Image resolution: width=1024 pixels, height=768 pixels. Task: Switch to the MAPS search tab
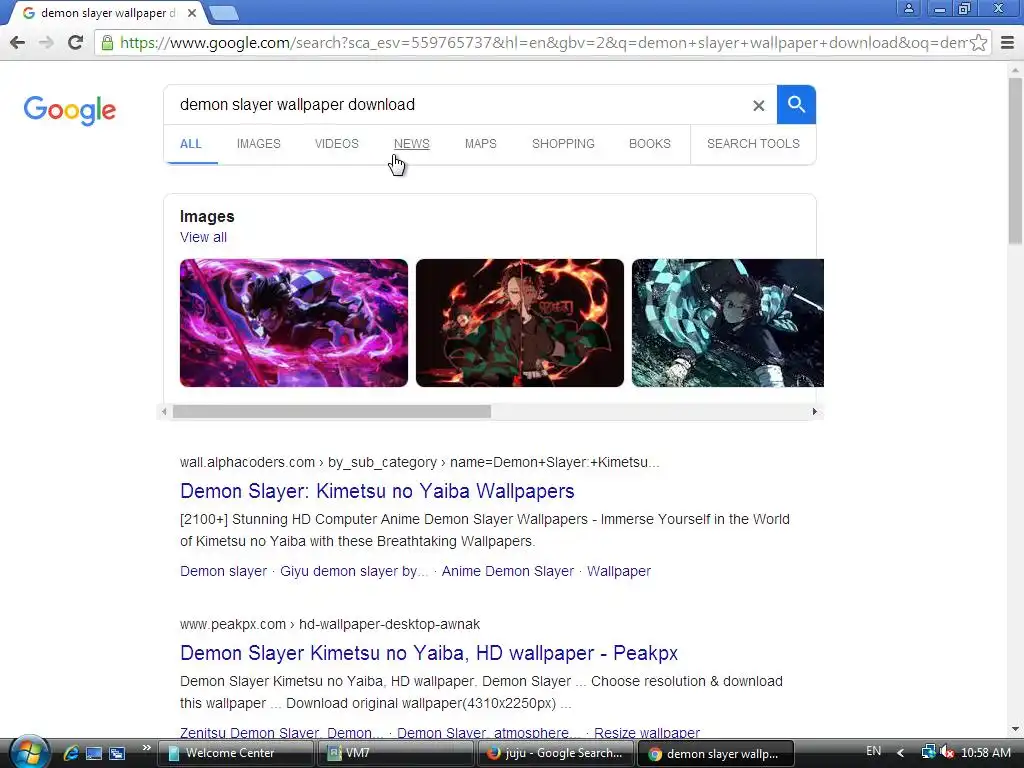[x=481, y=144]
